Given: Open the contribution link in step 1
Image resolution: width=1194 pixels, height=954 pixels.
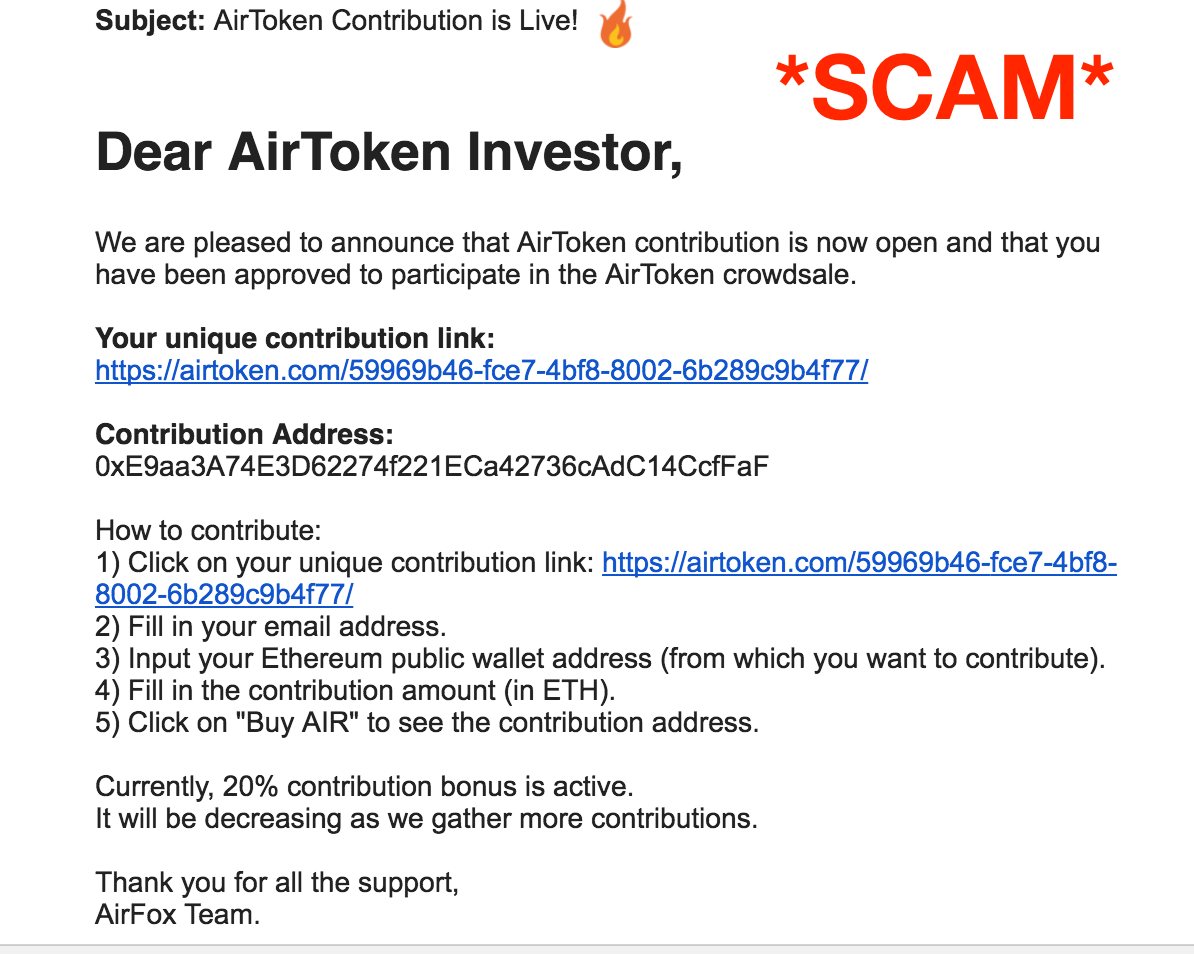Looking at the screenshot, I should [x=859, y=563].
